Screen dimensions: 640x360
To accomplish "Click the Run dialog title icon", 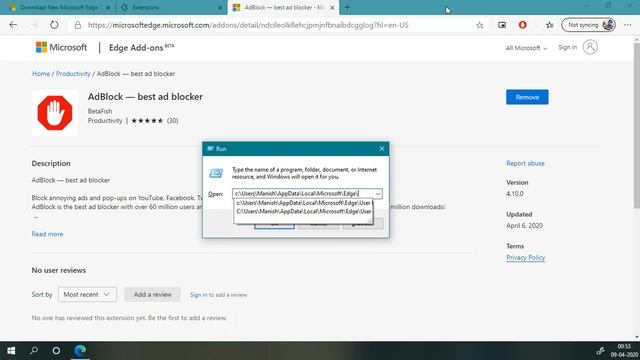I will click(210, 149).
